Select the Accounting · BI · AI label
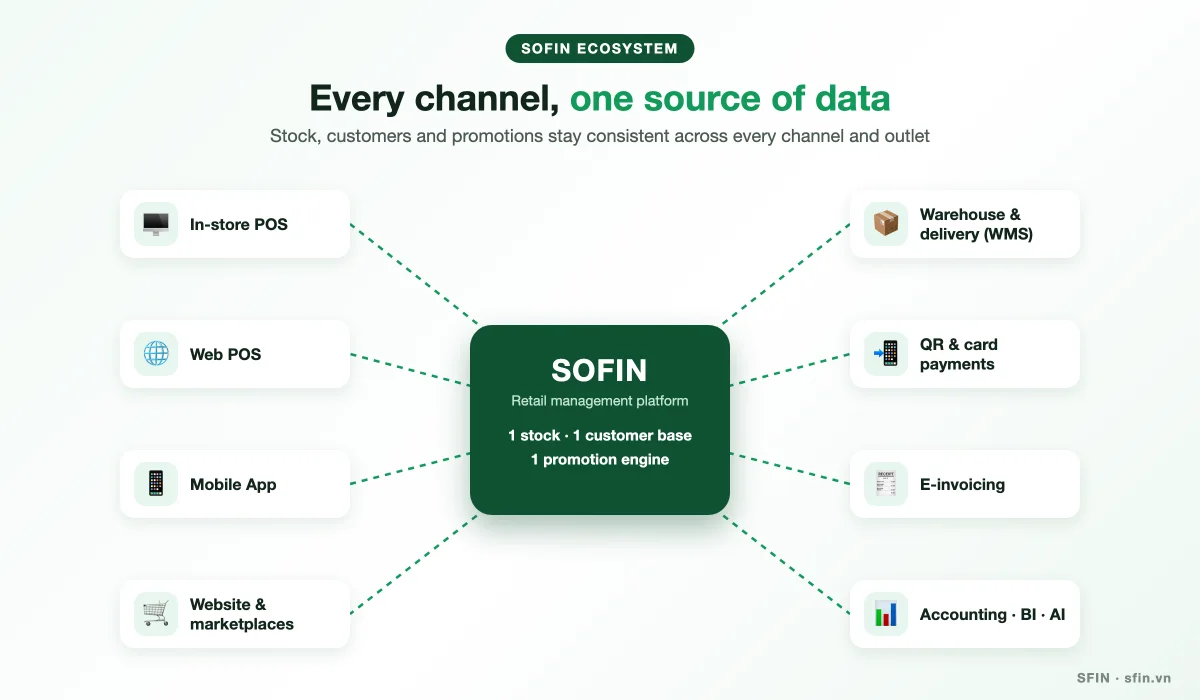1200x700 pixels. click(x=992, y=615)
